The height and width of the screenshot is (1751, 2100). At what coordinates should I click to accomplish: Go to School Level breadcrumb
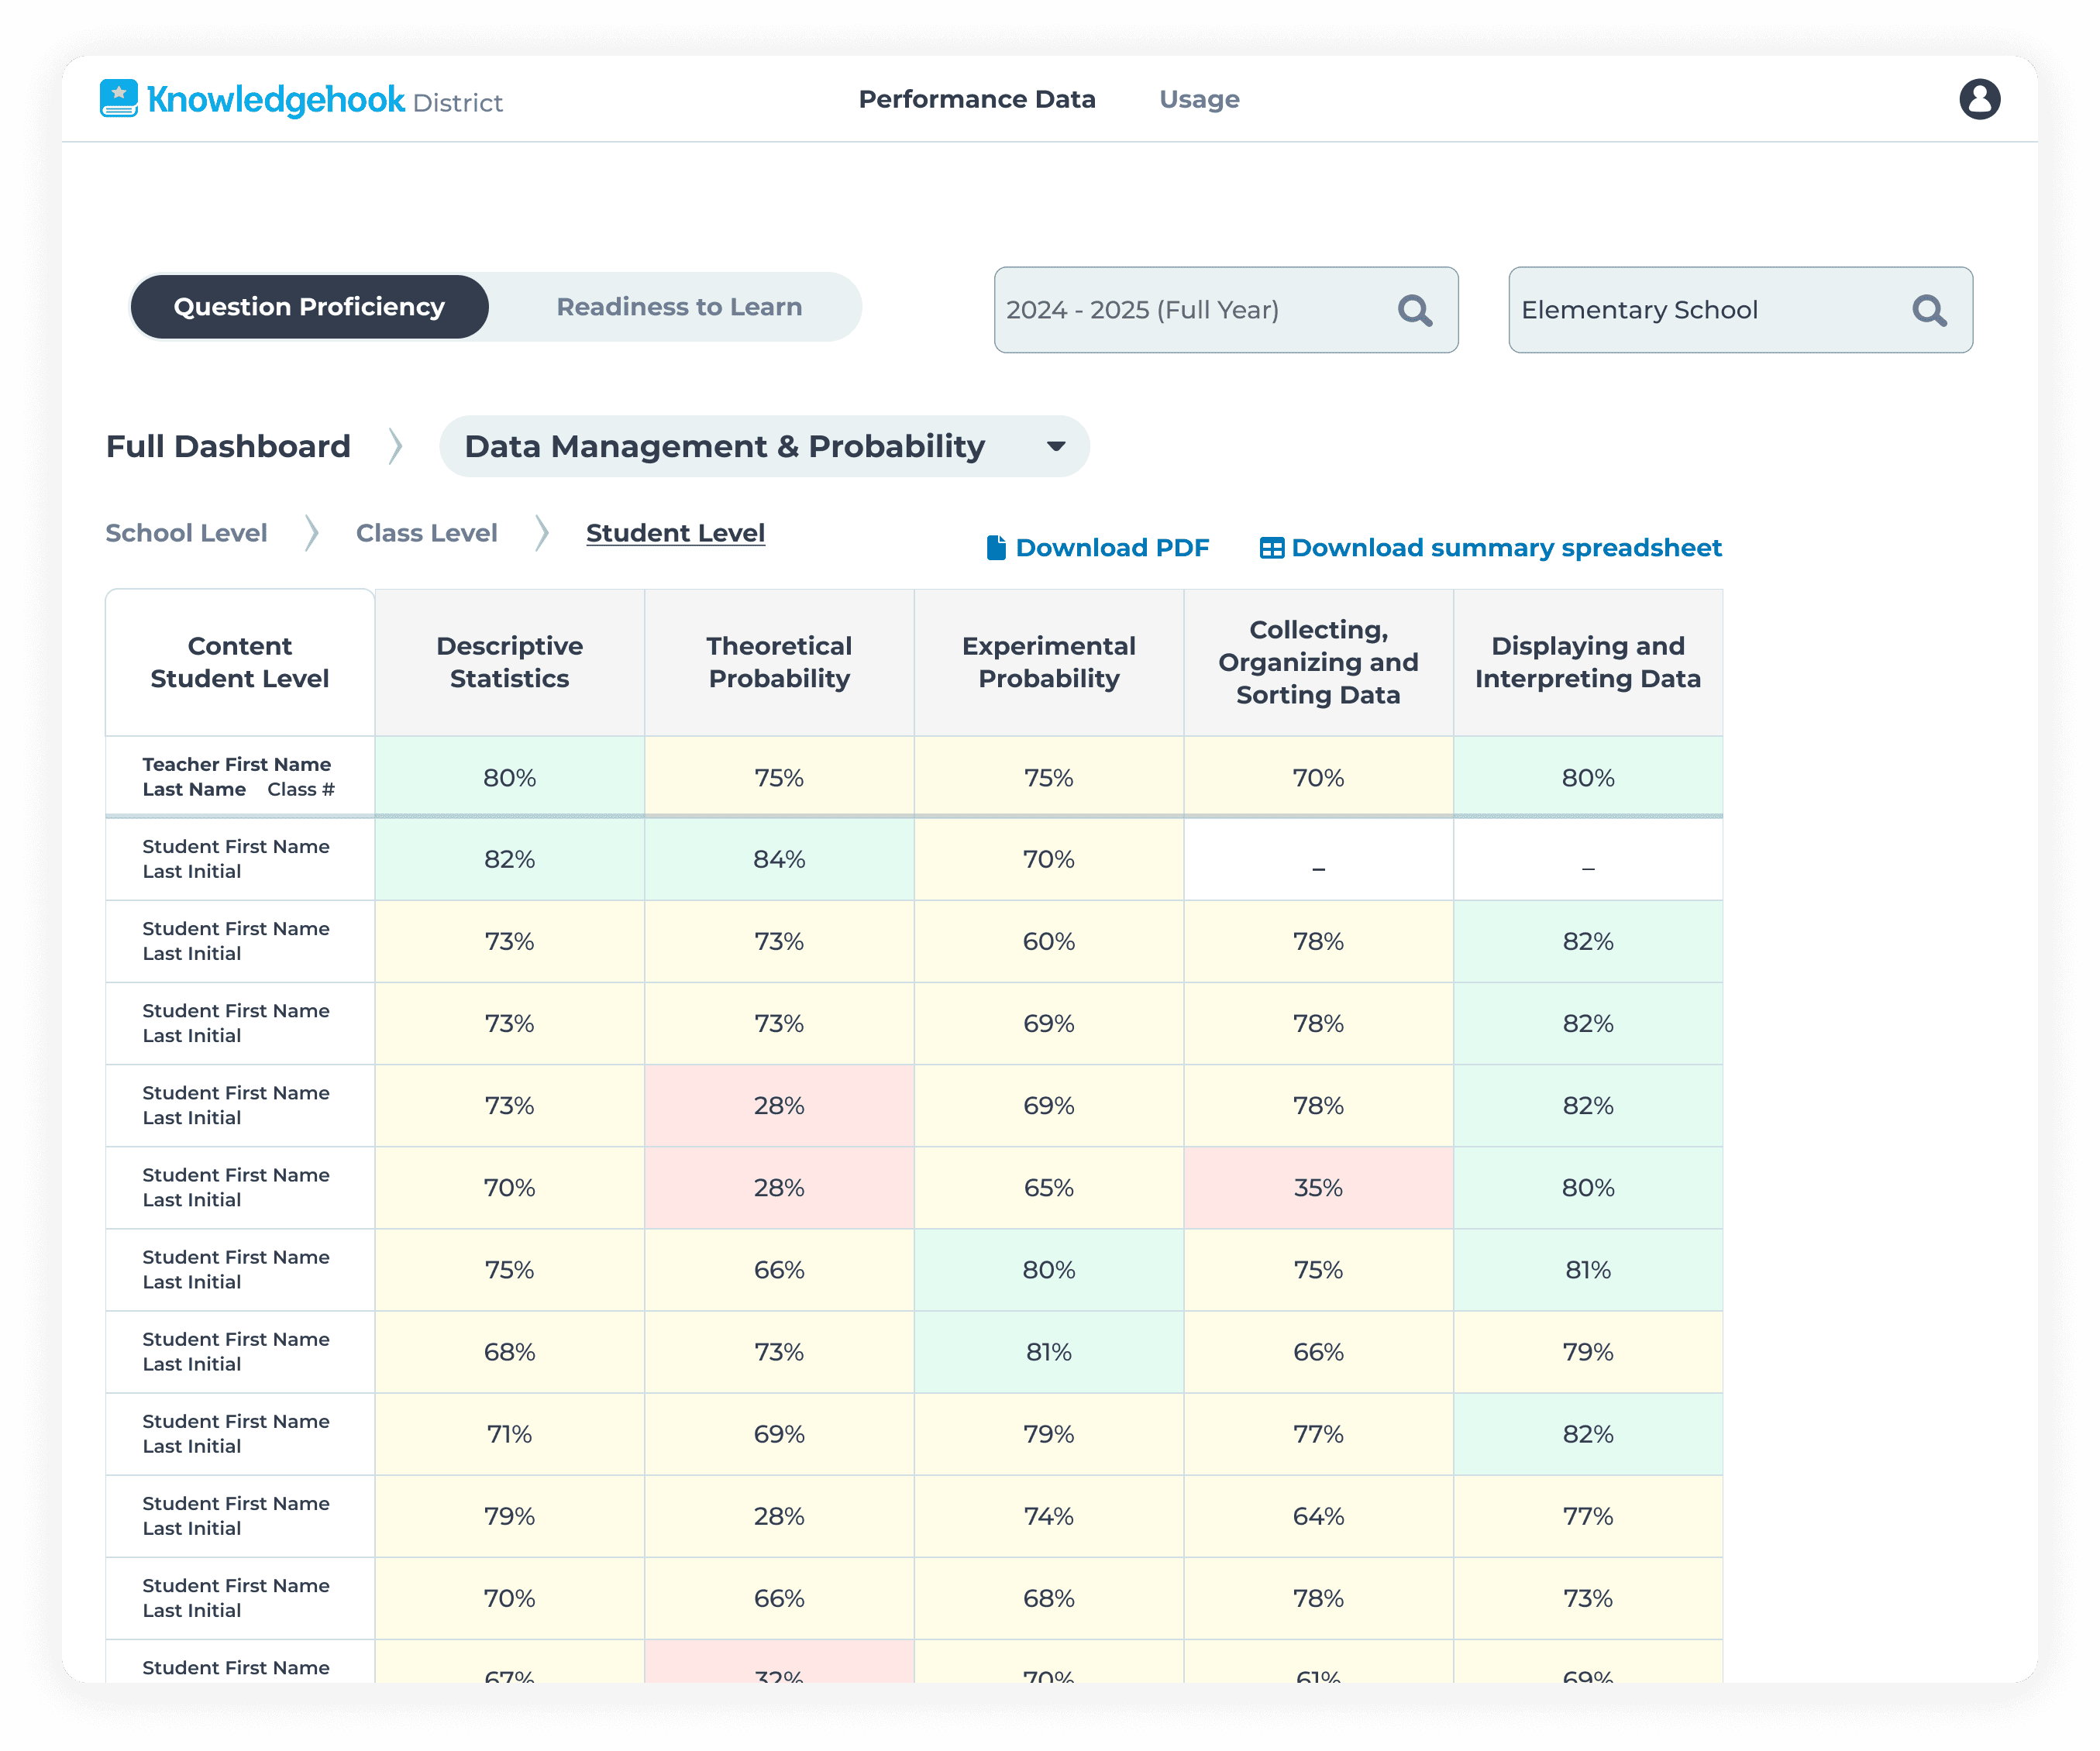pos(186,533)
